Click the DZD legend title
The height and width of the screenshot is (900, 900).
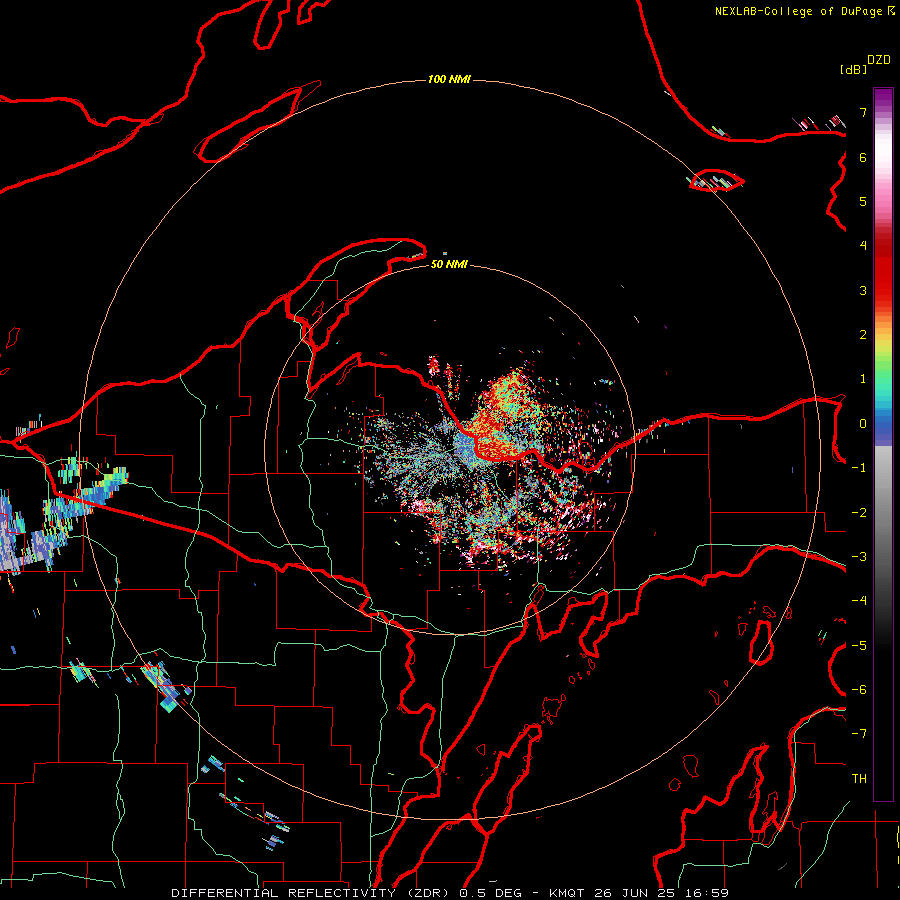click(x=879, y=60)
